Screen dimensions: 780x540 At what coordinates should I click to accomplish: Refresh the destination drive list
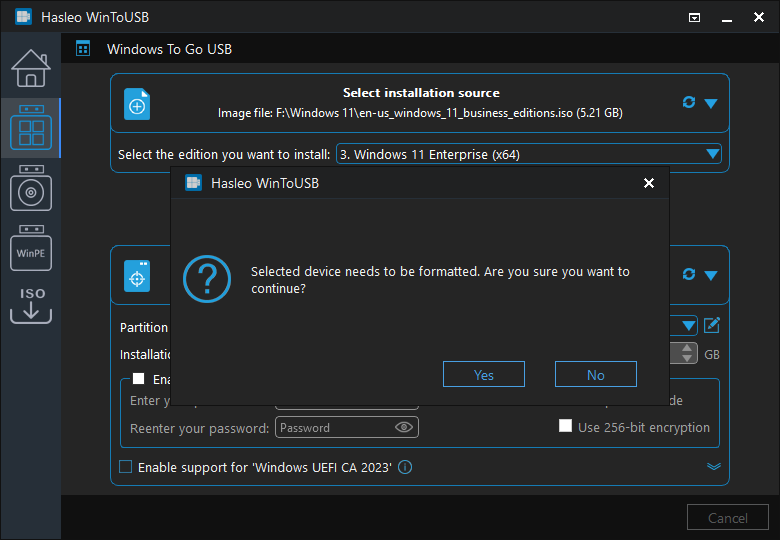(x=688, y=274)
